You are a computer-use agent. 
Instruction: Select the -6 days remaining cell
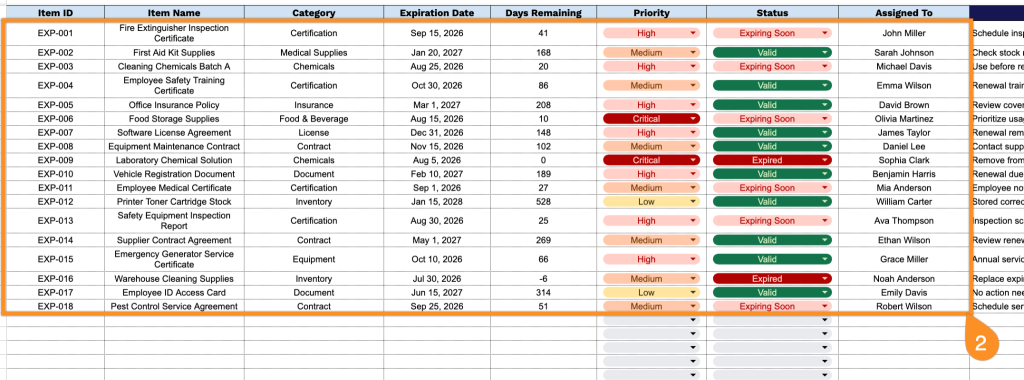tap(543, 279)
